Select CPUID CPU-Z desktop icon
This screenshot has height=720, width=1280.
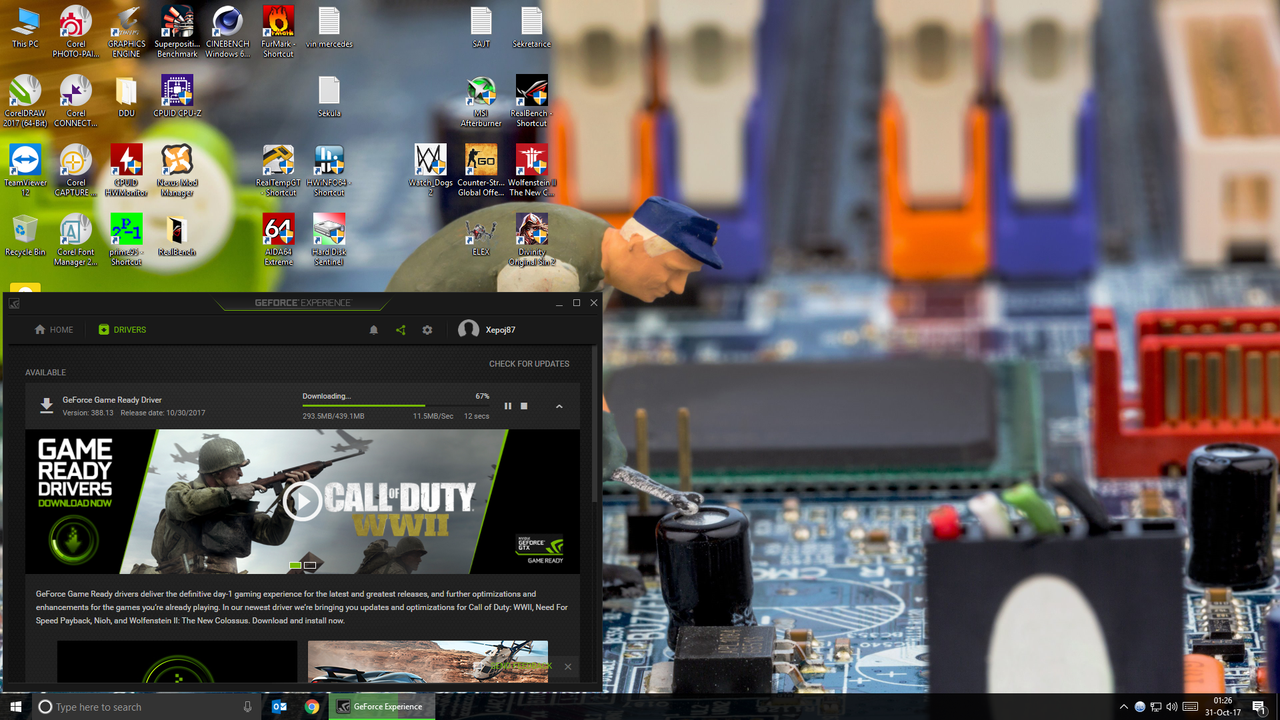177,97
